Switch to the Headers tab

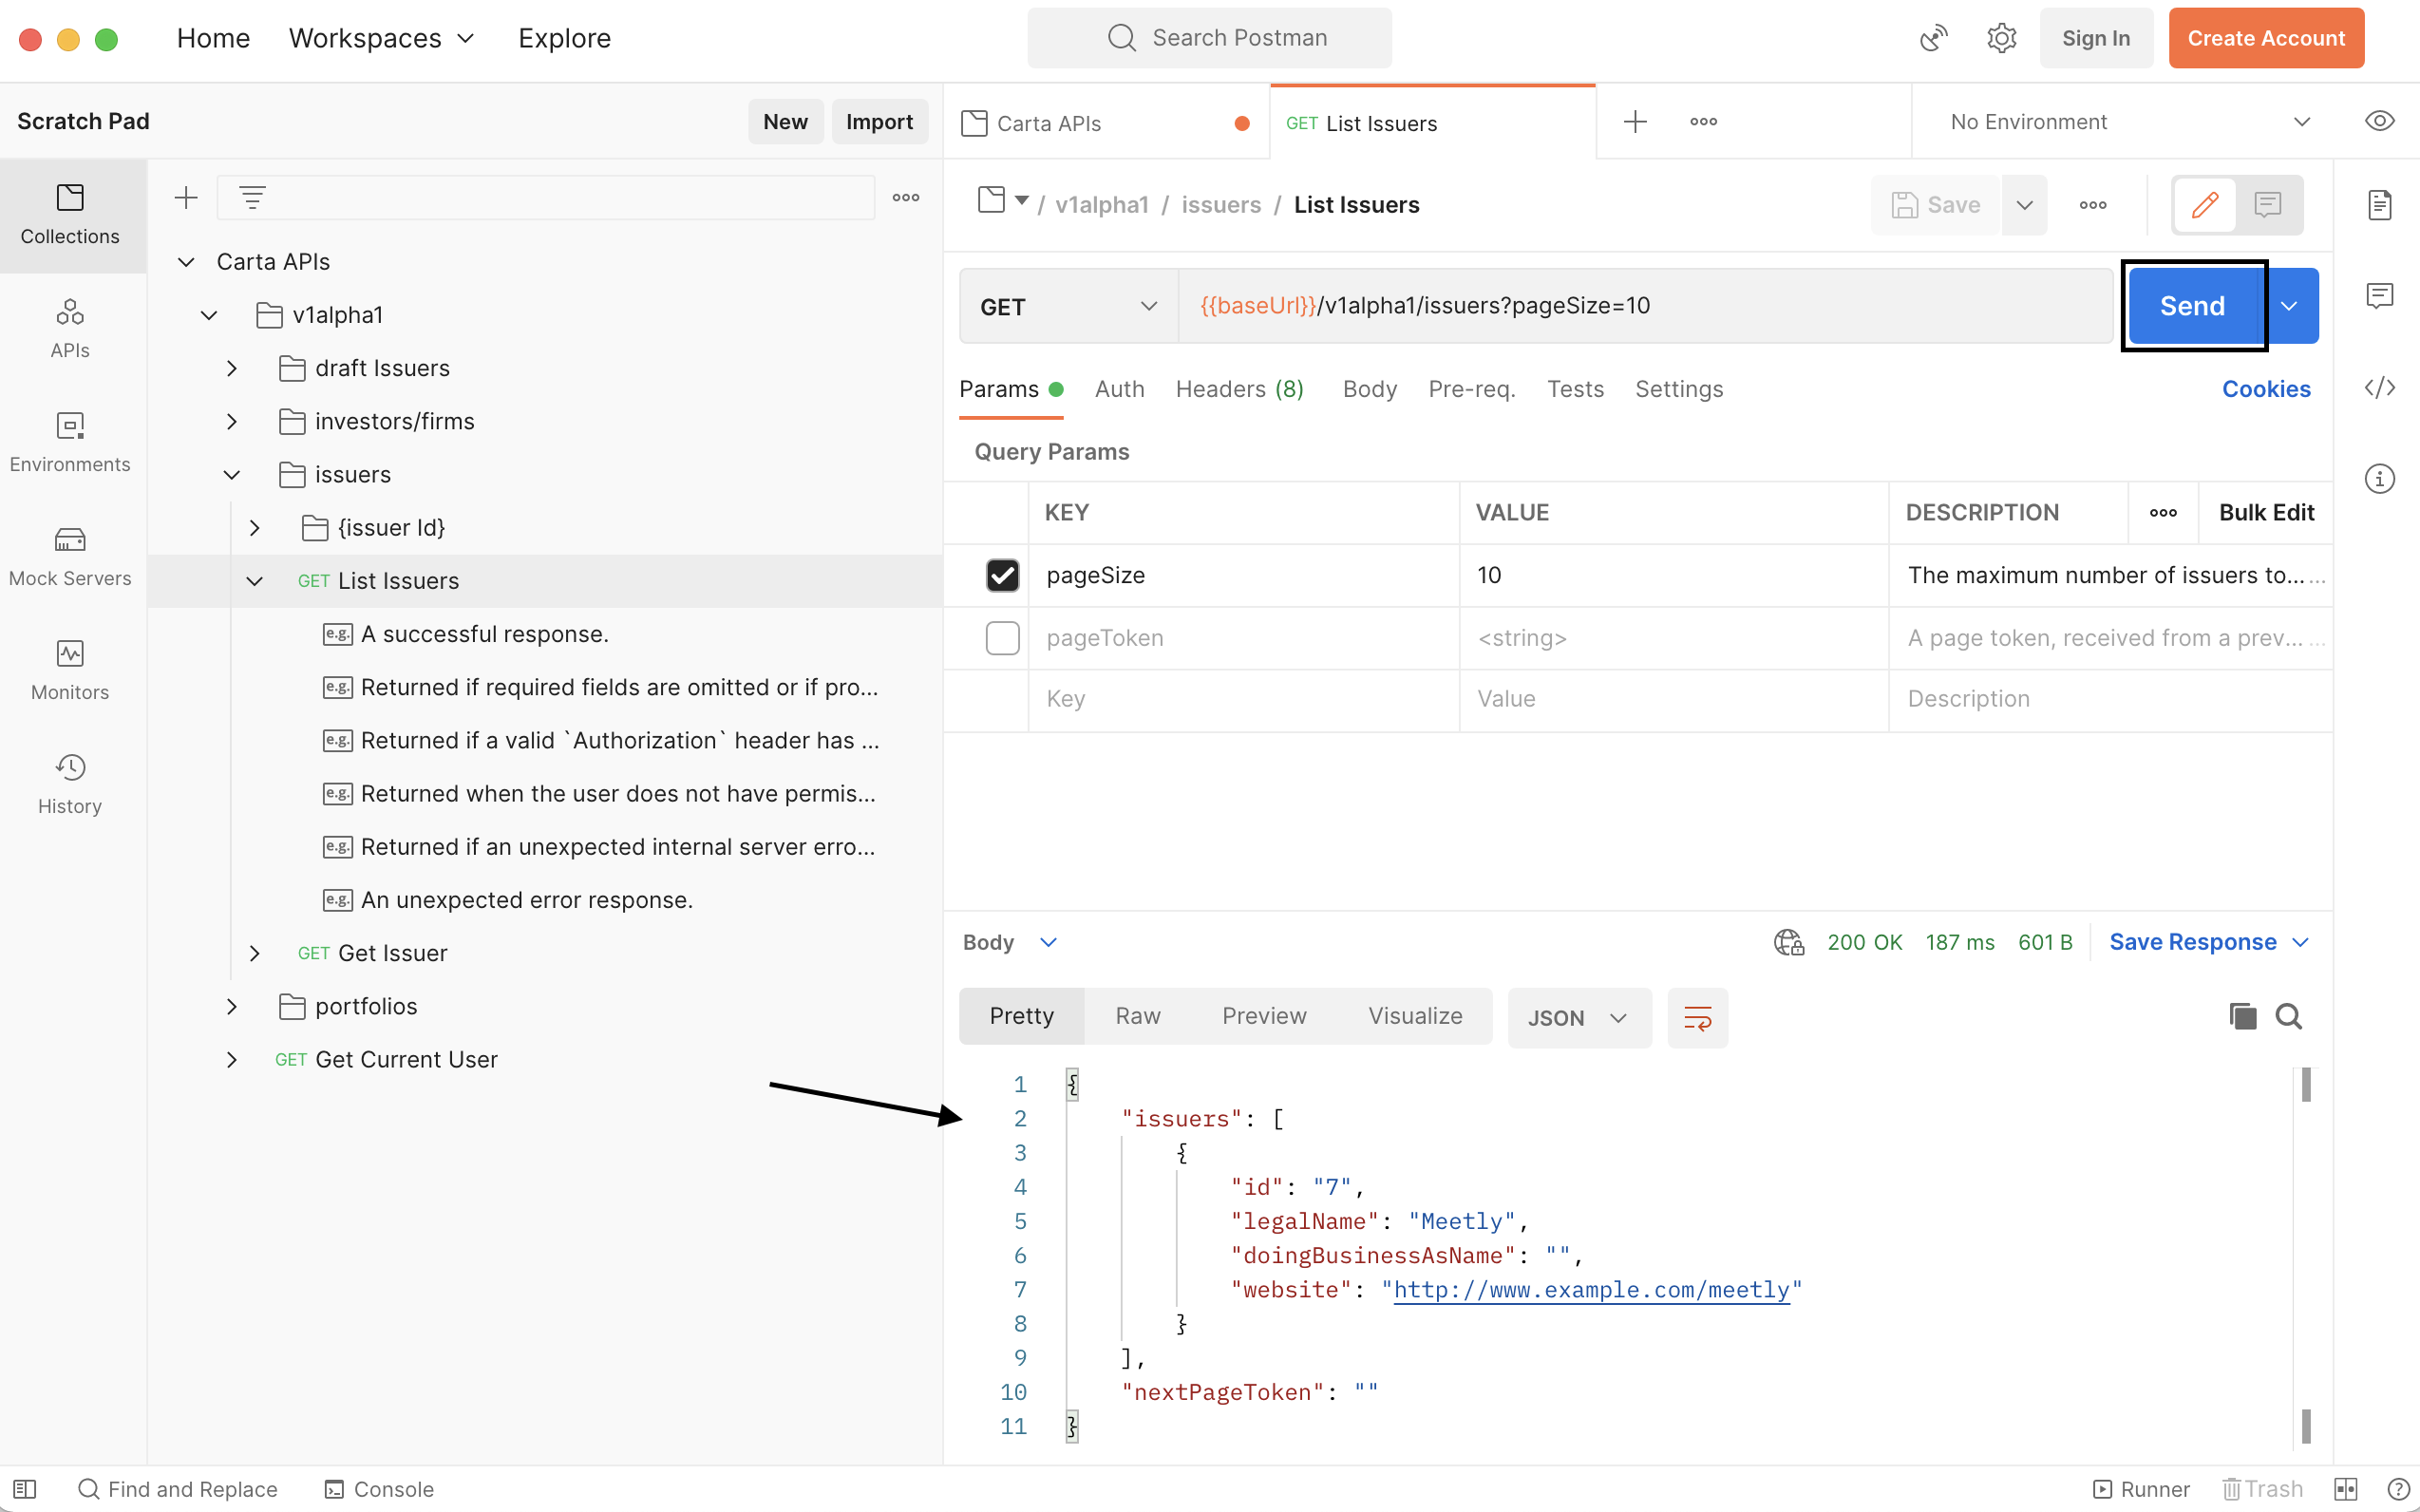[1239, 389]
